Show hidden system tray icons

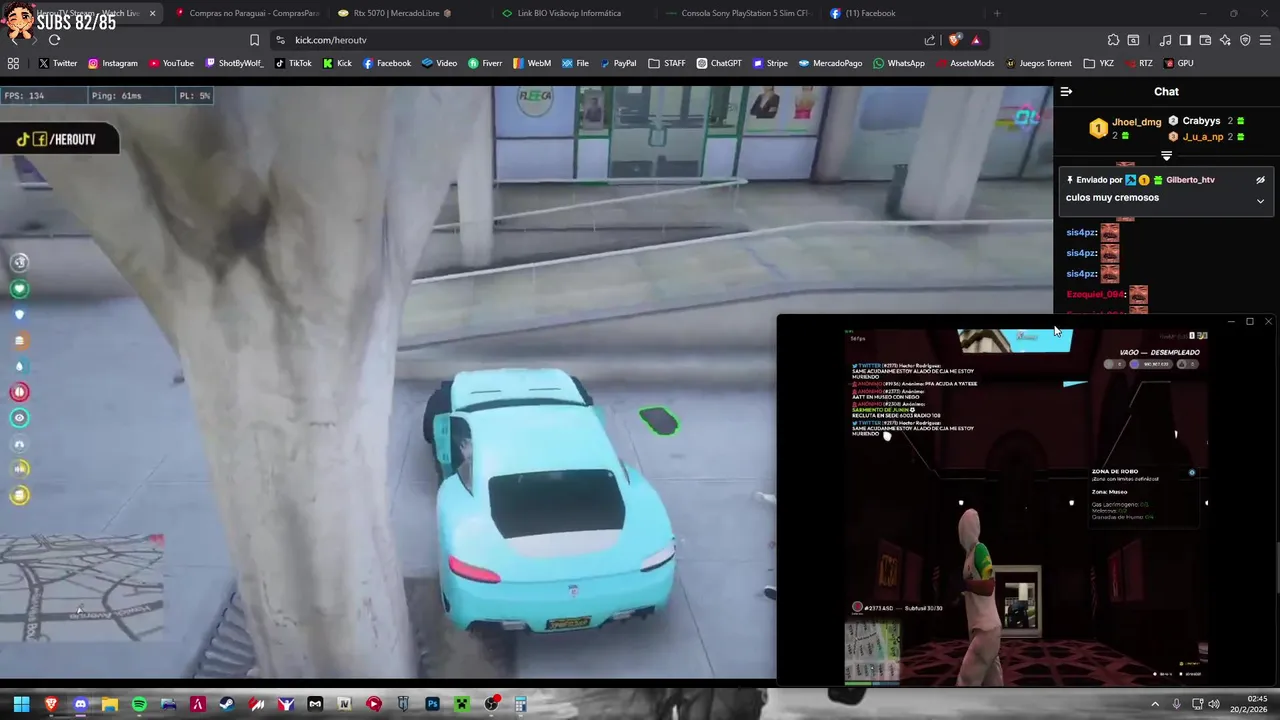pos(1155,704)
